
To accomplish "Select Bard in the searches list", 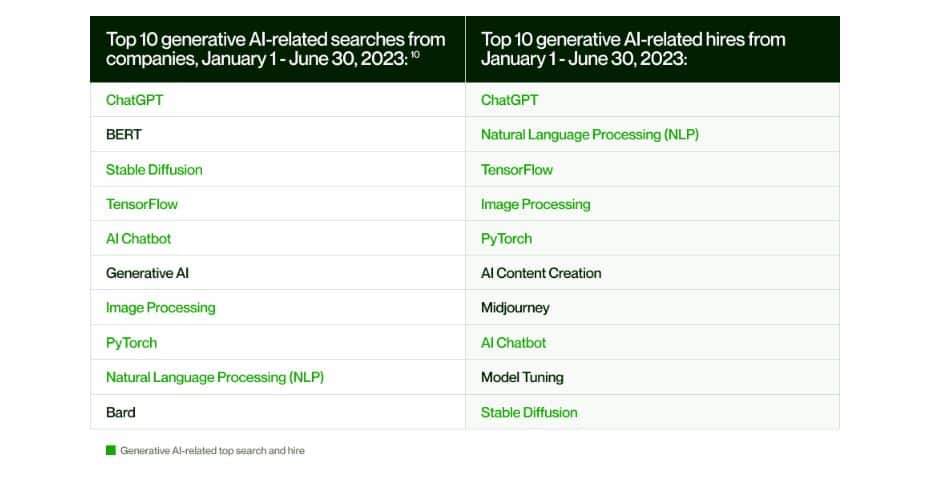I will [x=121, y=412].
